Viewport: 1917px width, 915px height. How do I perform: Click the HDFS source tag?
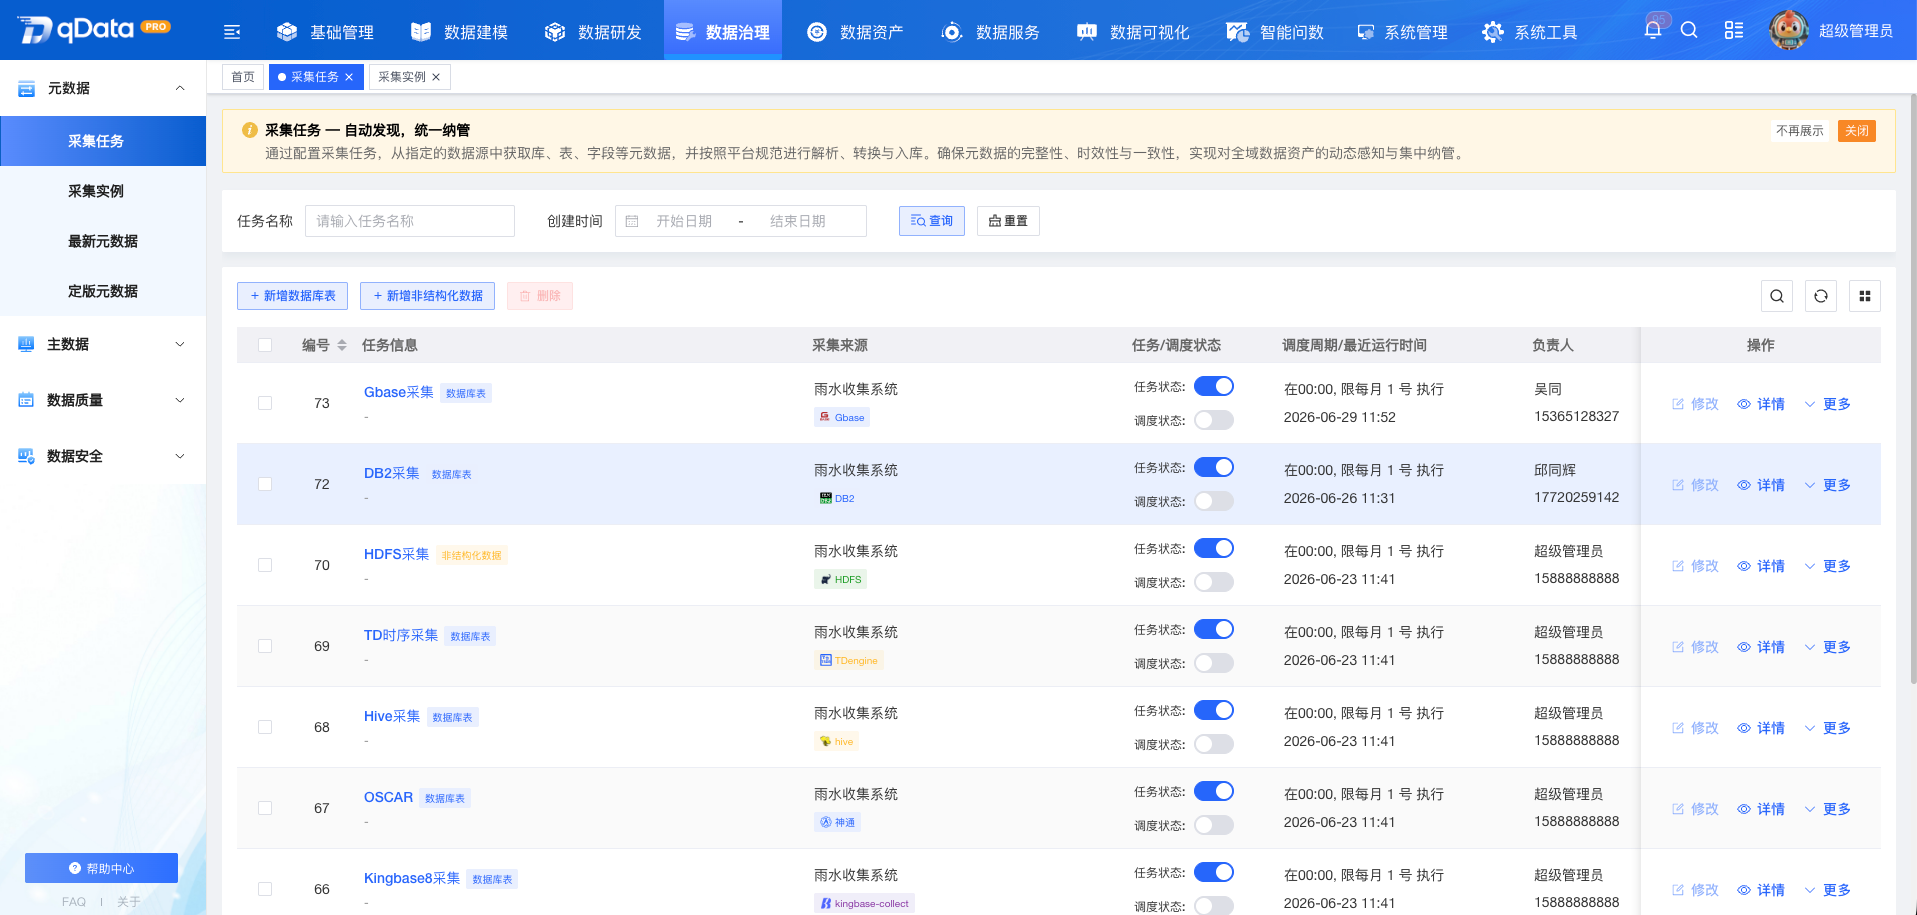coord(840,579)
